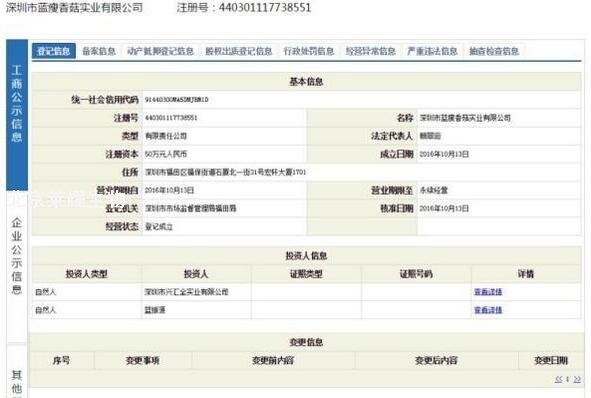This screenshot has width=591, height=398.
Task: Click the 证照号码 column header
Action: pyautogui.click(x=416, y=274)
